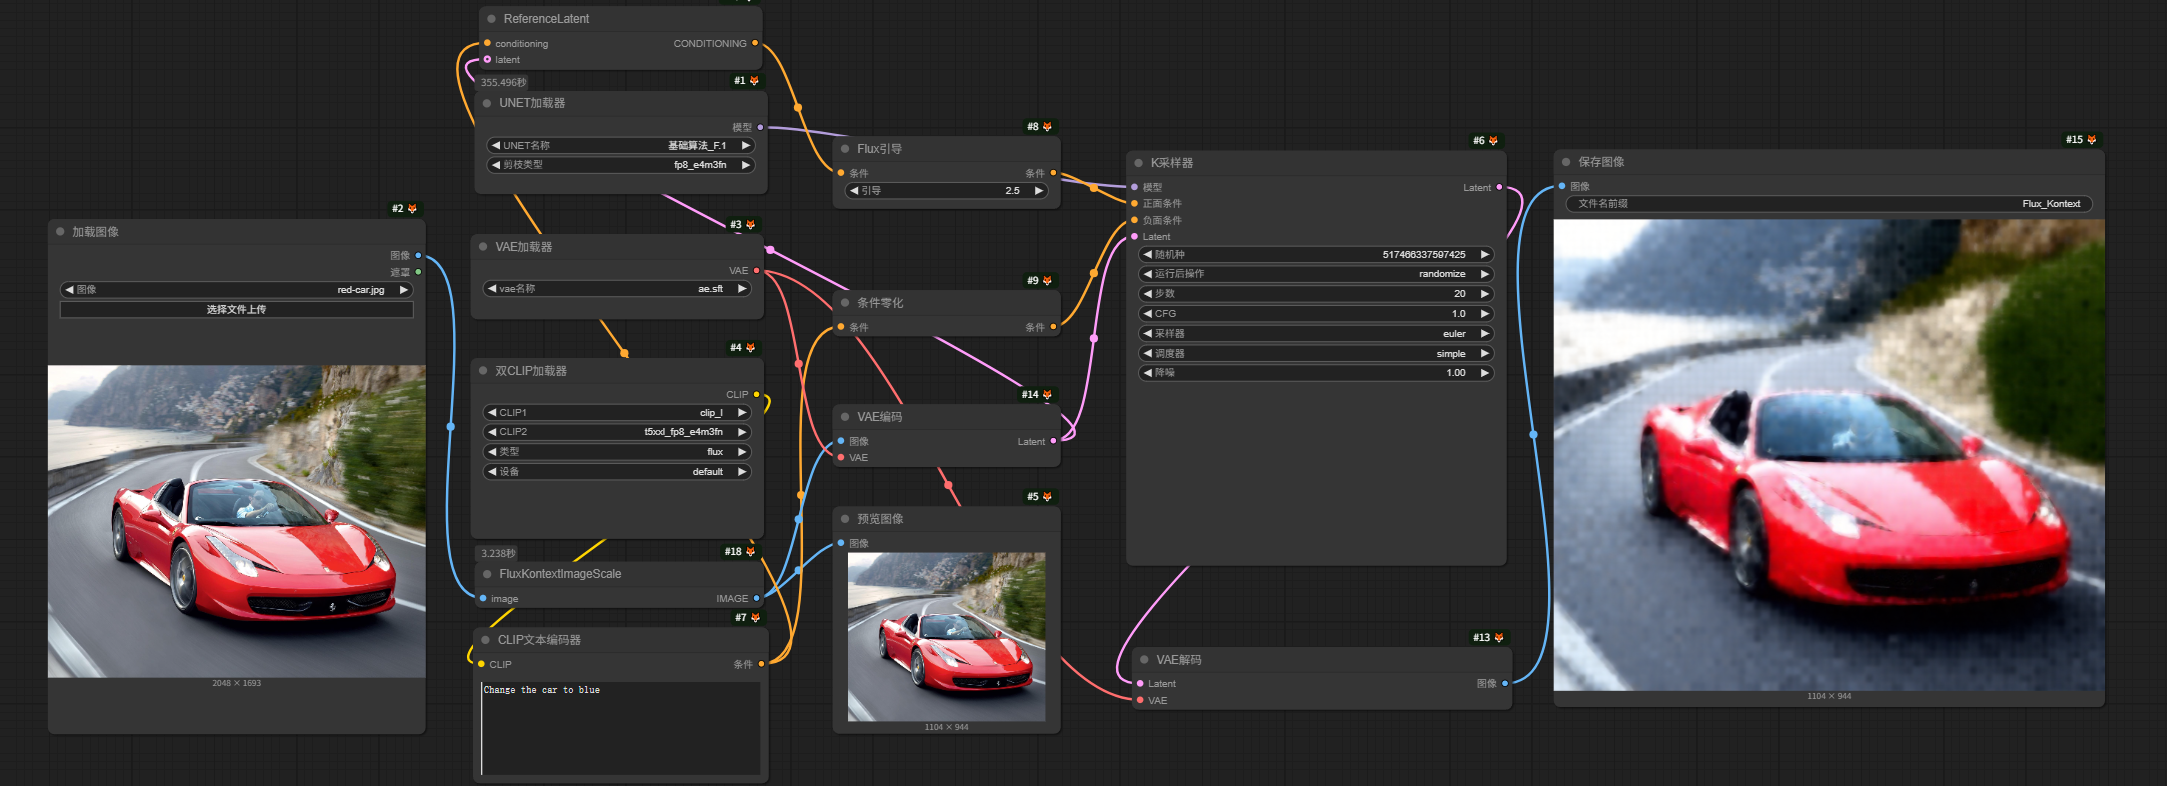Collapse the 加载图像 node via its title dot

[60, 232]
